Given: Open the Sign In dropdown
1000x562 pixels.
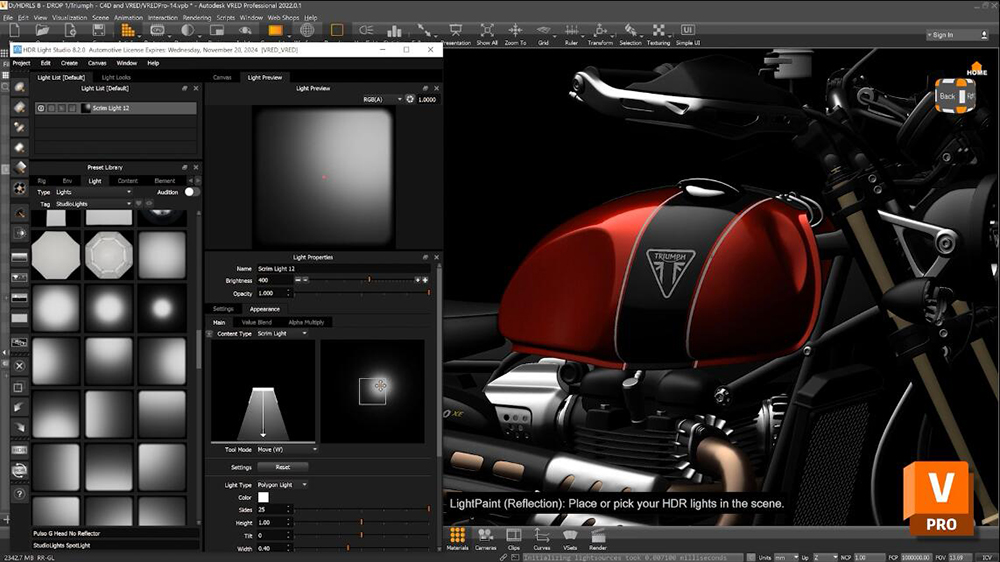Looking at the screenshot, I should (x=957, y=35).
